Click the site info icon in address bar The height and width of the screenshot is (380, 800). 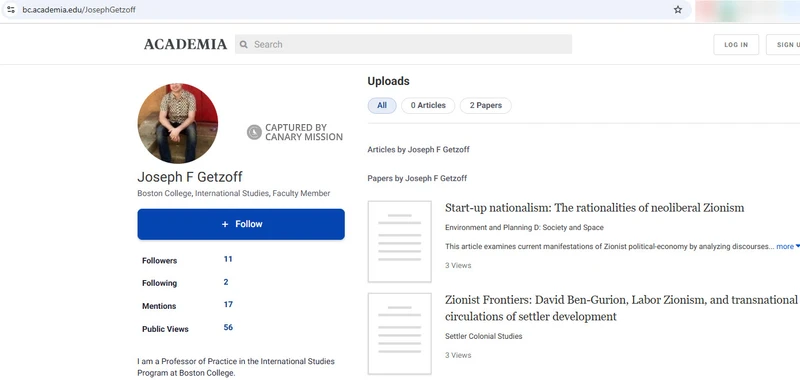click(x=10, y=10)
